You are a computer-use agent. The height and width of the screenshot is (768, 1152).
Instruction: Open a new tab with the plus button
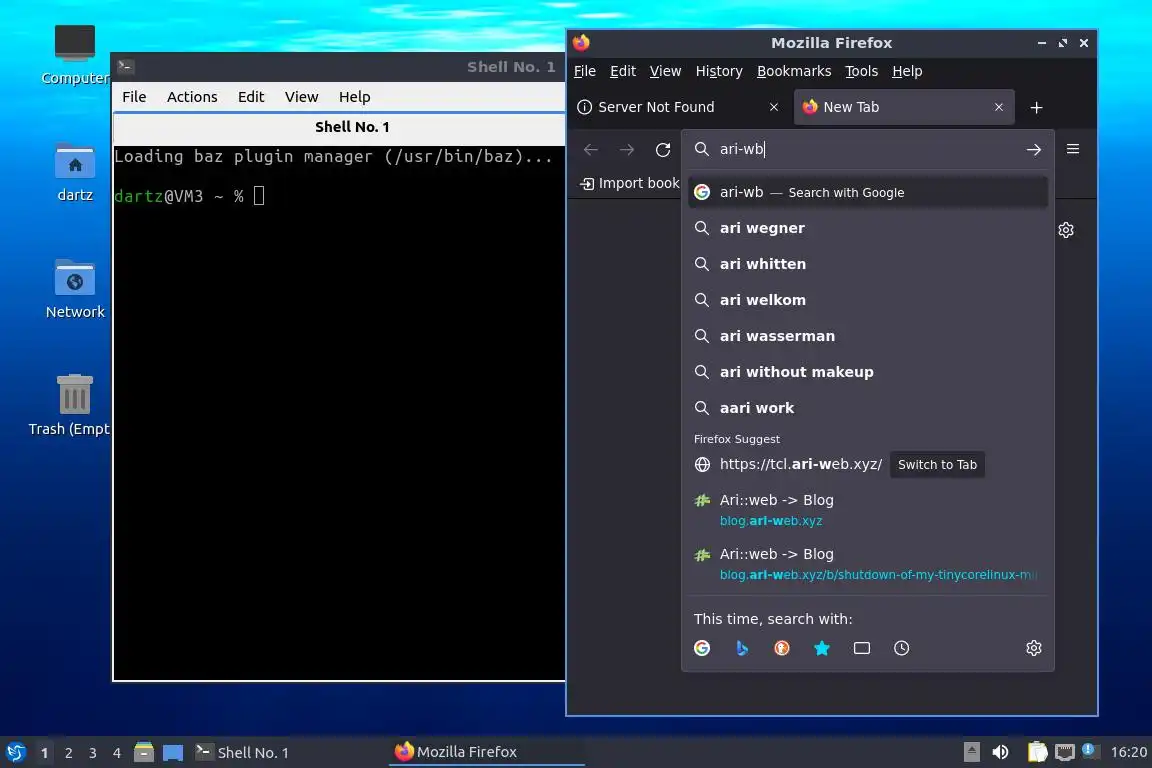point(1037,108)
